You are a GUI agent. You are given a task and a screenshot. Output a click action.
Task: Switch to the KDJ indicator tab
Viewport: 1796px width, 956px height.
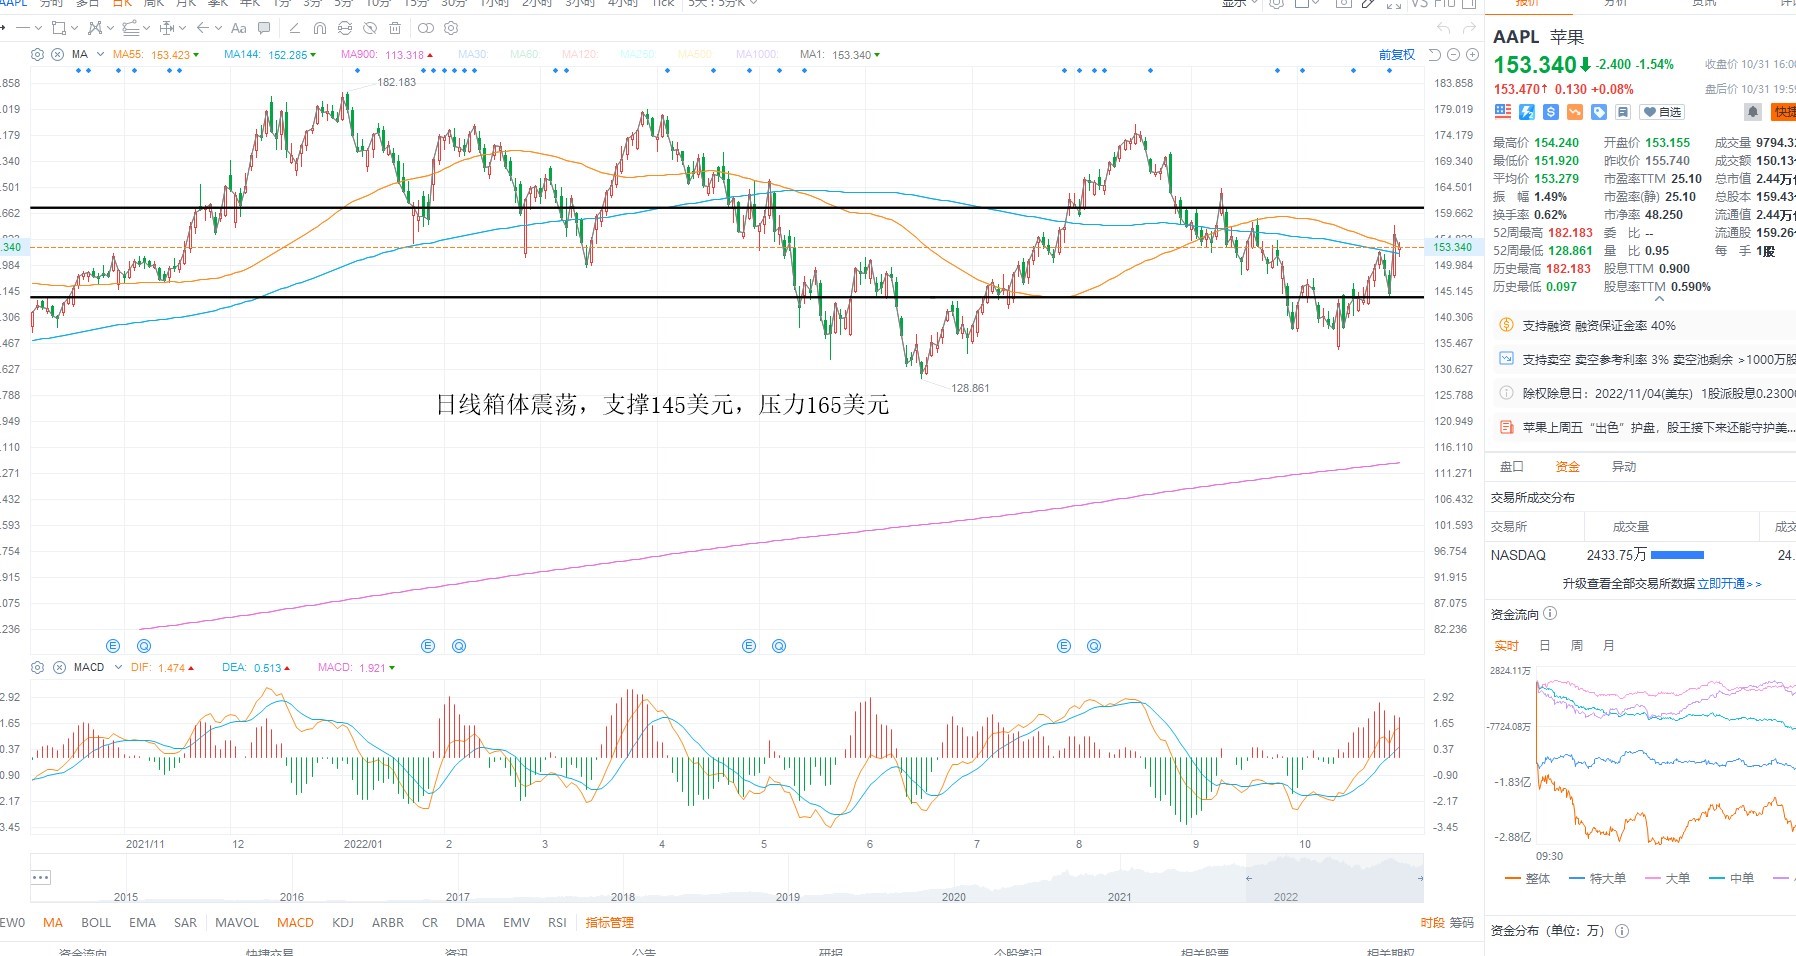tap(343, 923)
